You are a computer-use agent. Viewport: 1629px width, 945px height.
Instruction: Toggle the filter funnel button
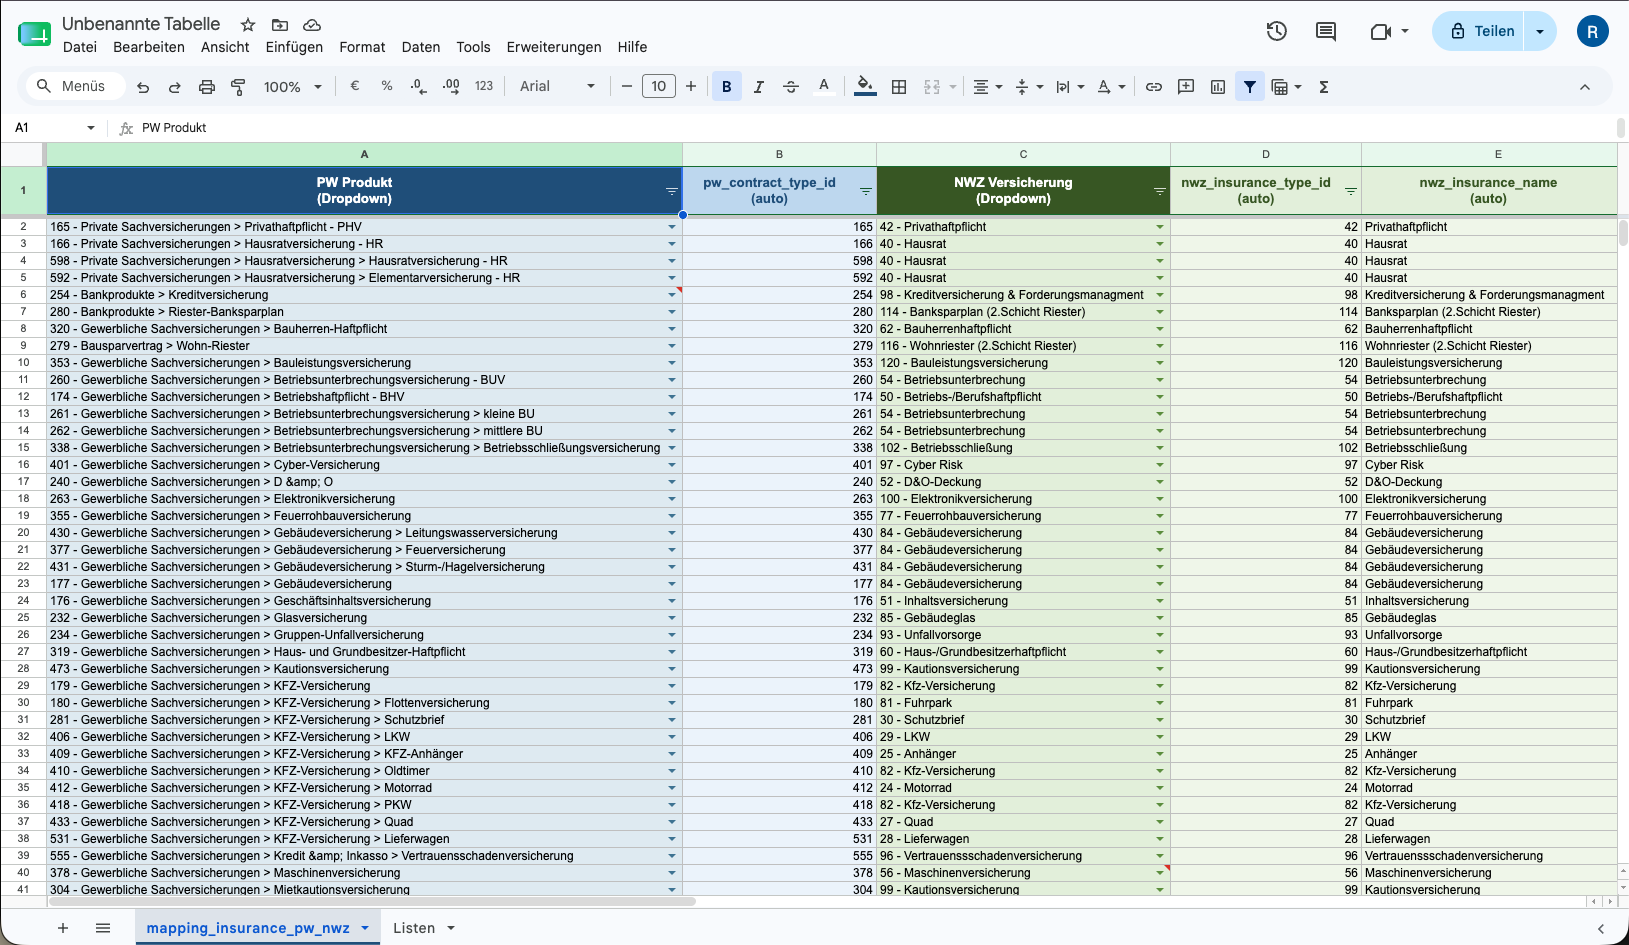pyautogui.click(x=1250, y=87)
